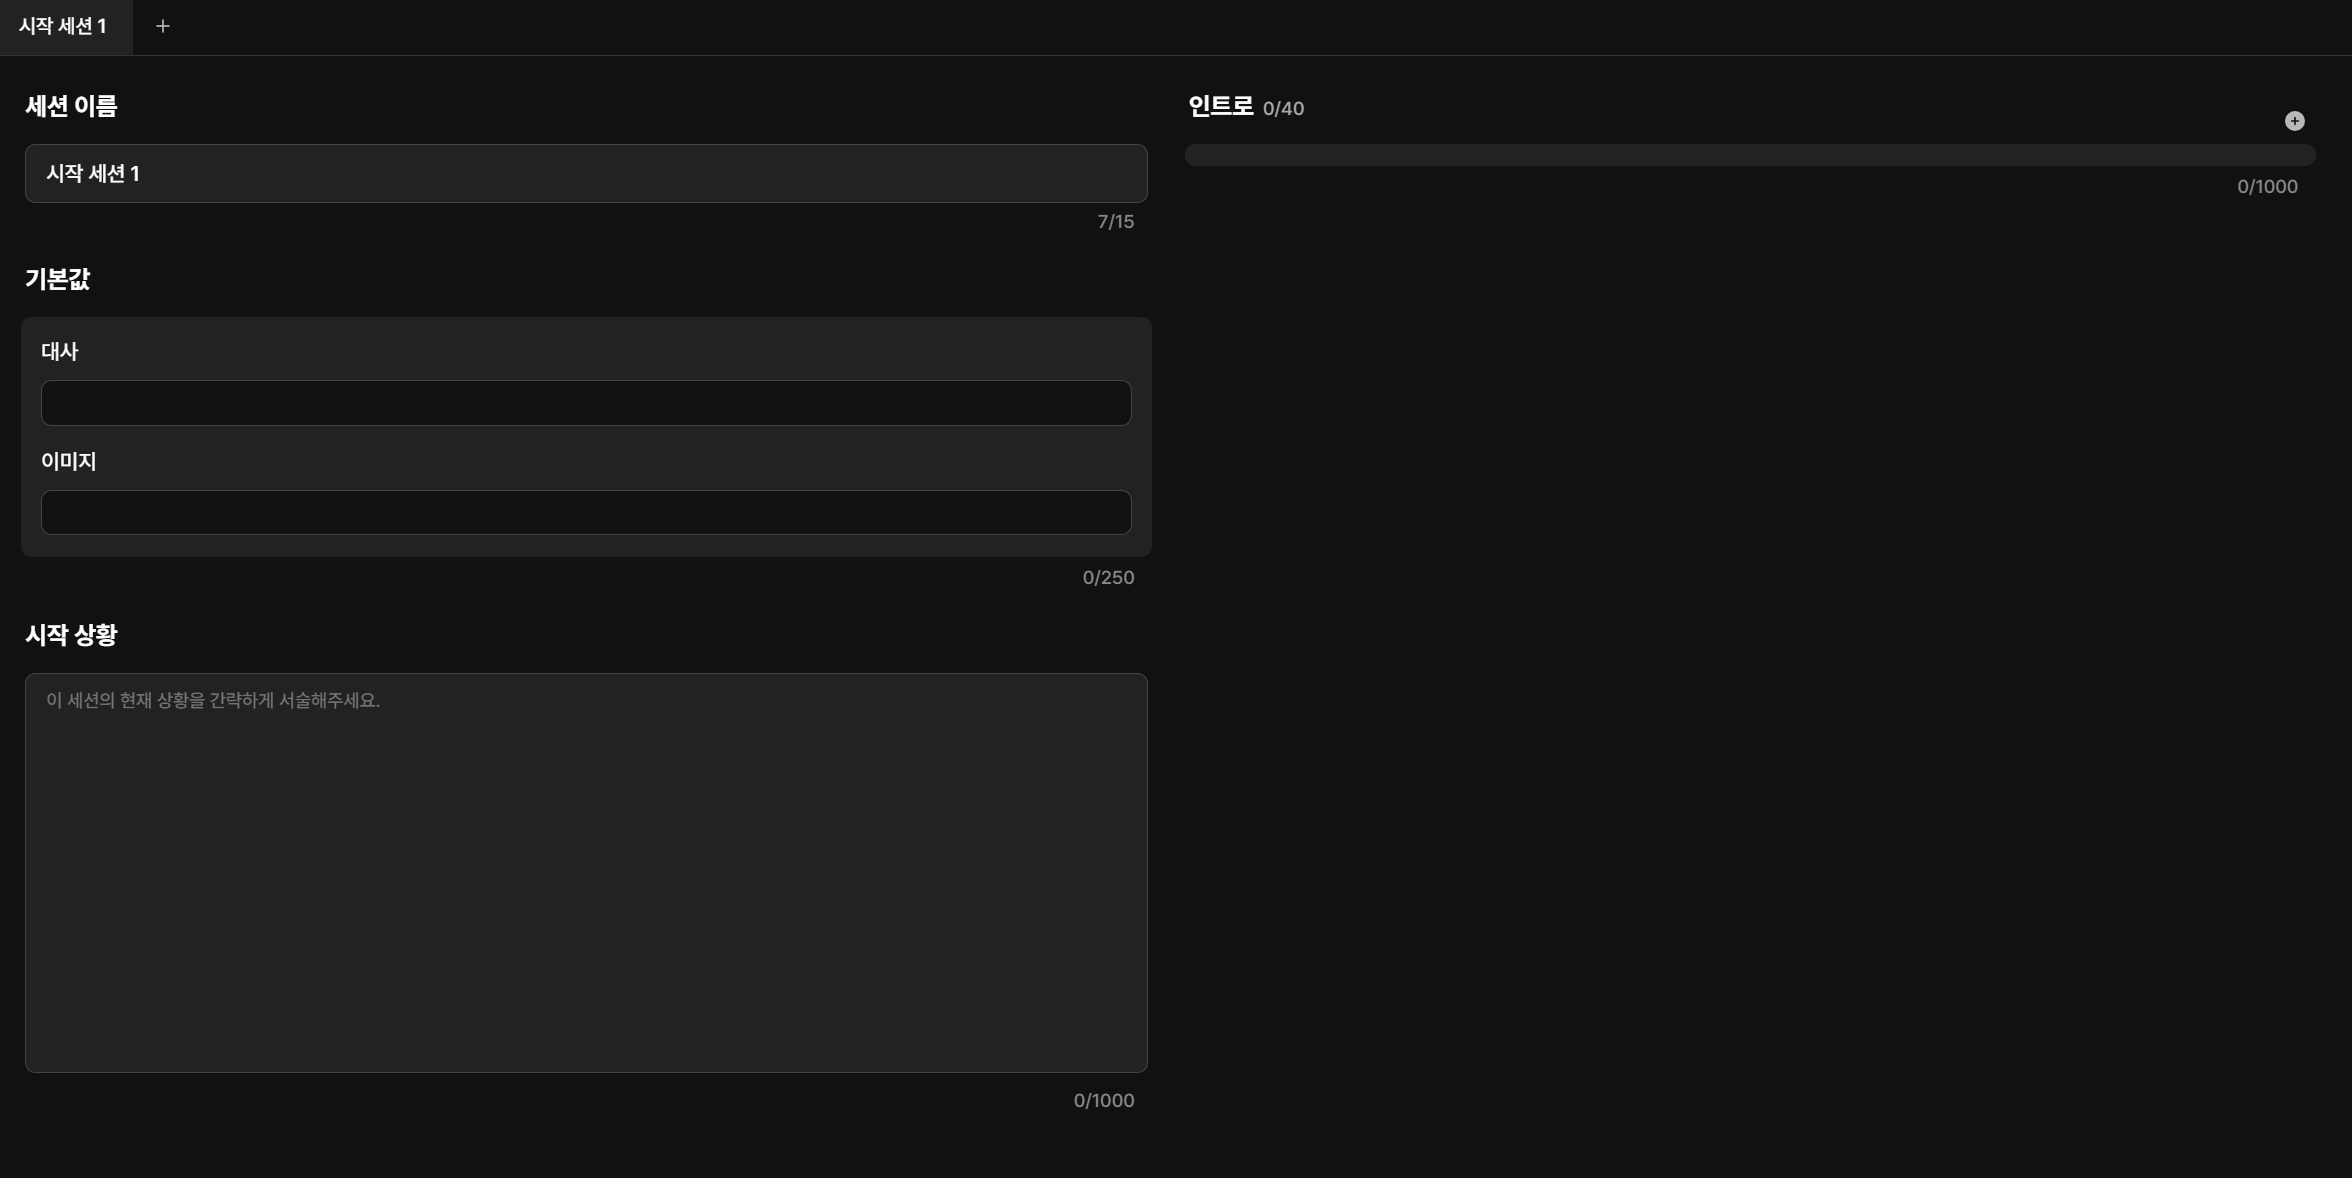The height and width of the screenshot is (1178, 2352).
Task: Click the 시작 상황 section heading
Action: point(71,635)
